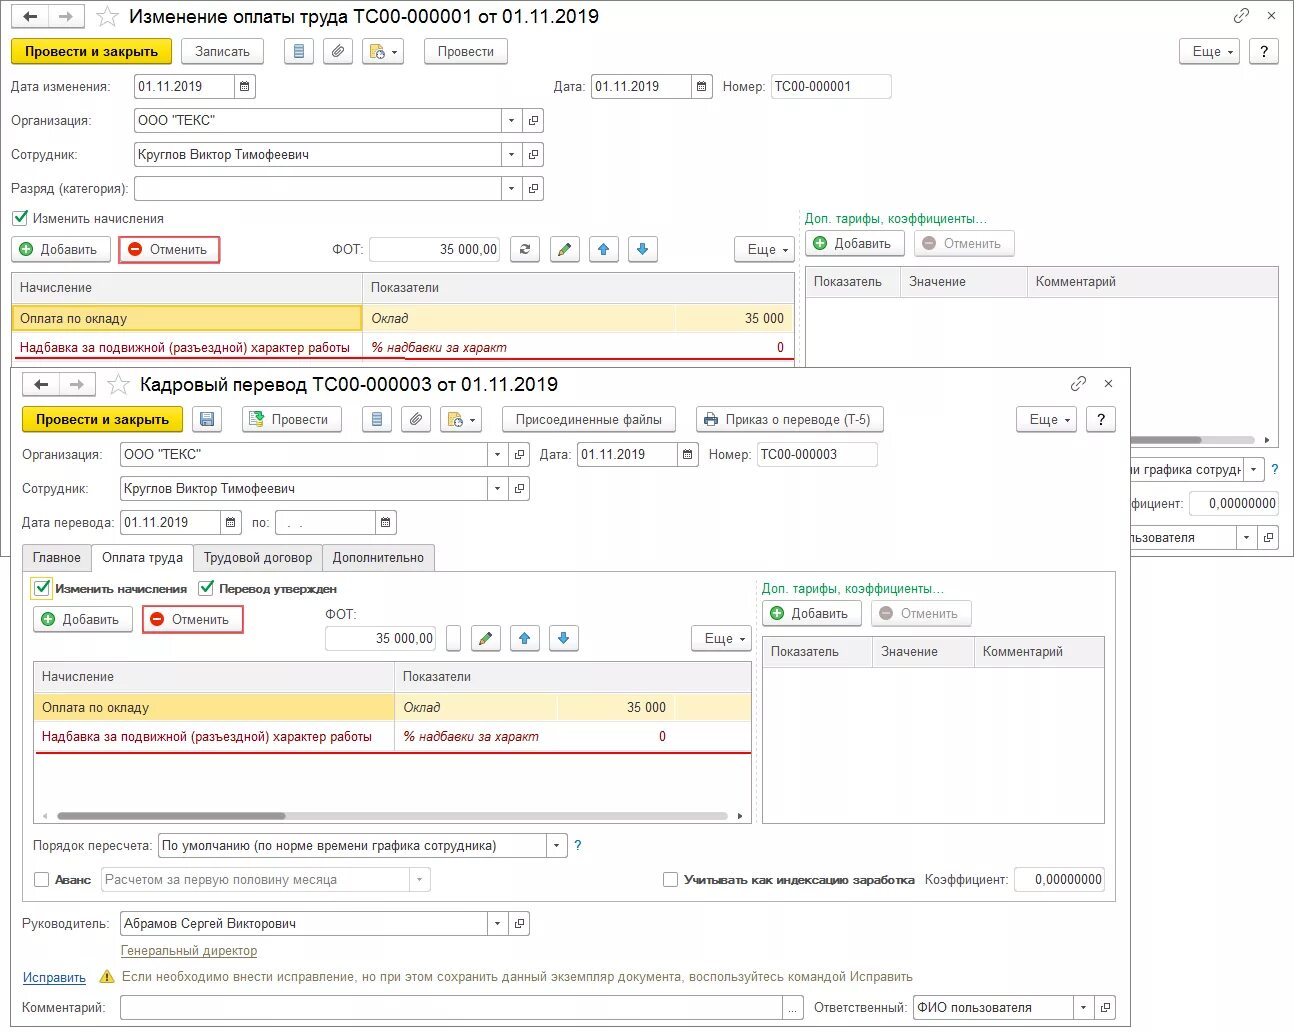Open Еще menu above accruals table in Кадровый перевод
The width and height of the screenshot is (1294, 1032).
(x=721, y=638)
